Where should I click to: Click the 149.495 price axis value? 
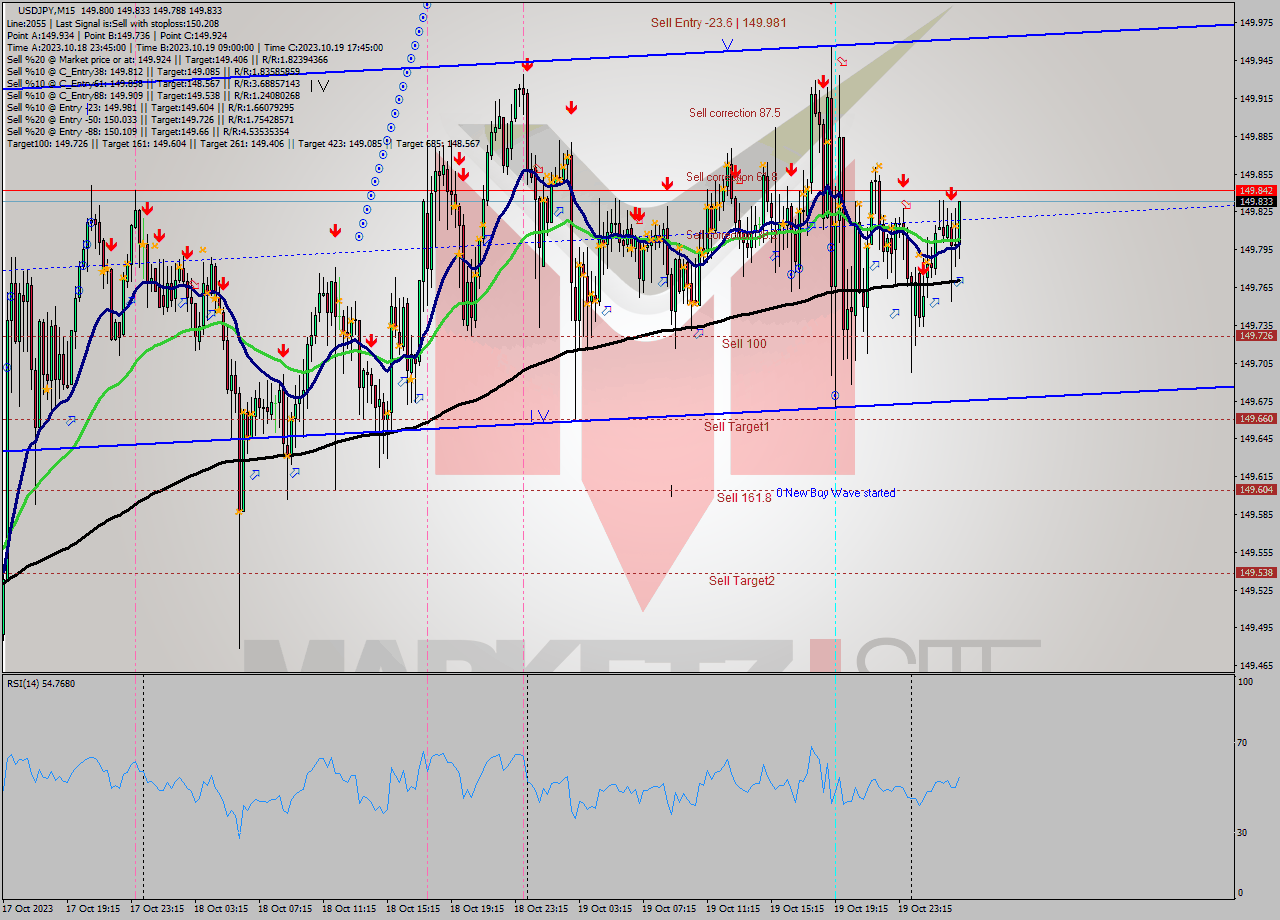(x=1256, y=627)
